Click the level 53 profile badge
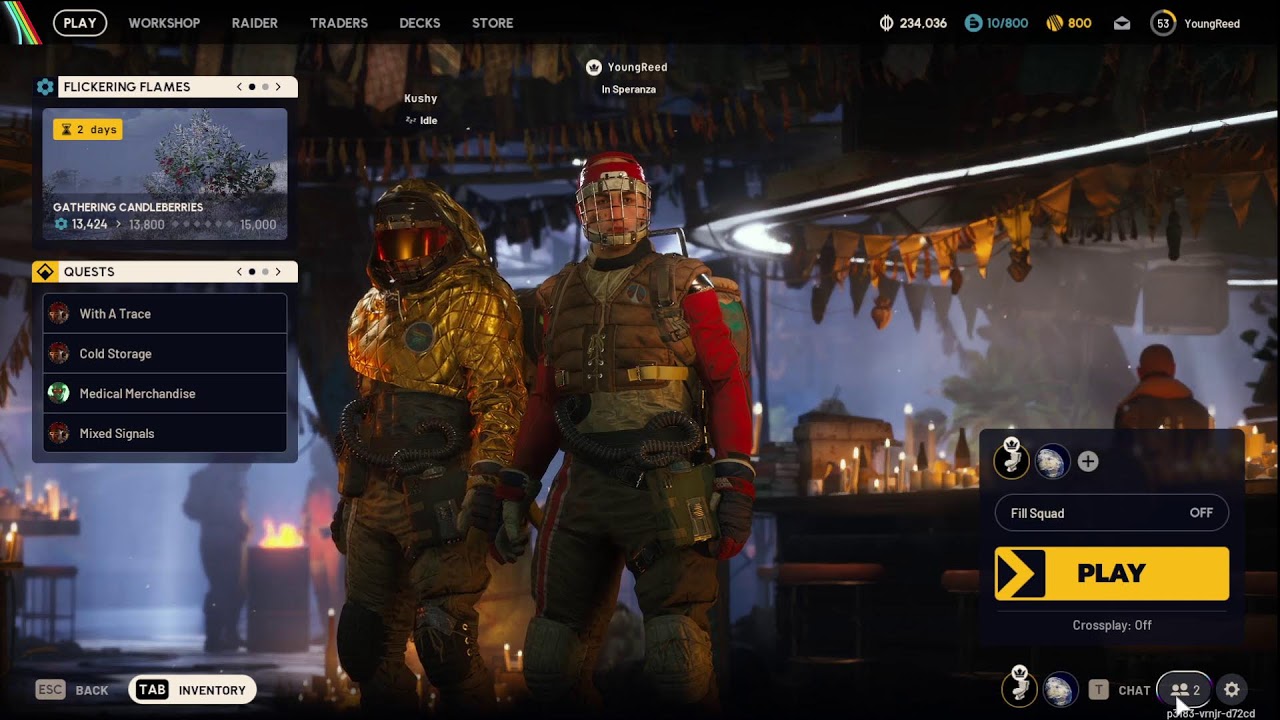Screen dimensions: 1280x720 tap(1163, 23)
